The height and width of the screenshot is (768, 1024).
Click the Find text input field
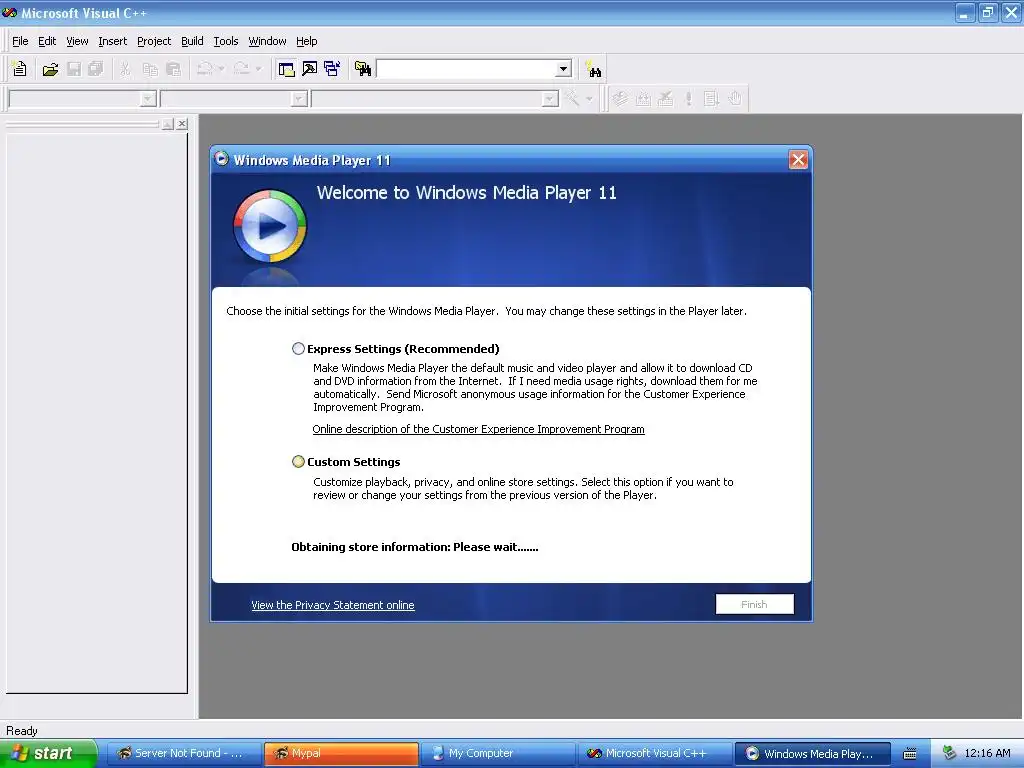pos(466,69)
